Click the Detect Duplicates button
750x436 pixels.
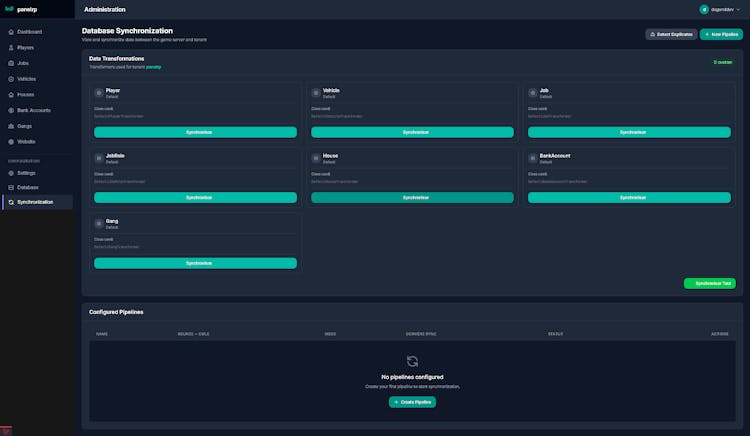(671, 34)
